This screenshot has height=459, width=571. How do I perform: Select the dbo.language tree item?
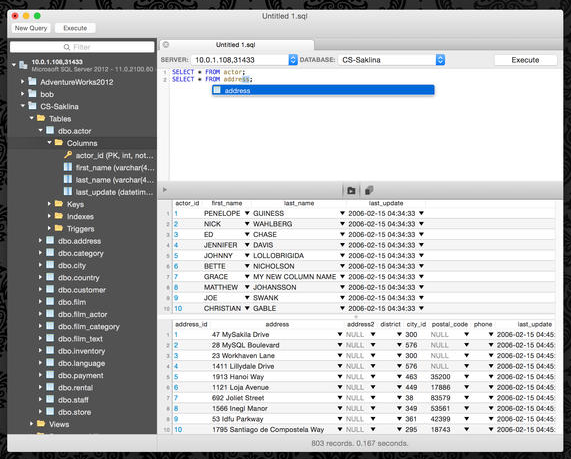click(81, 363)
